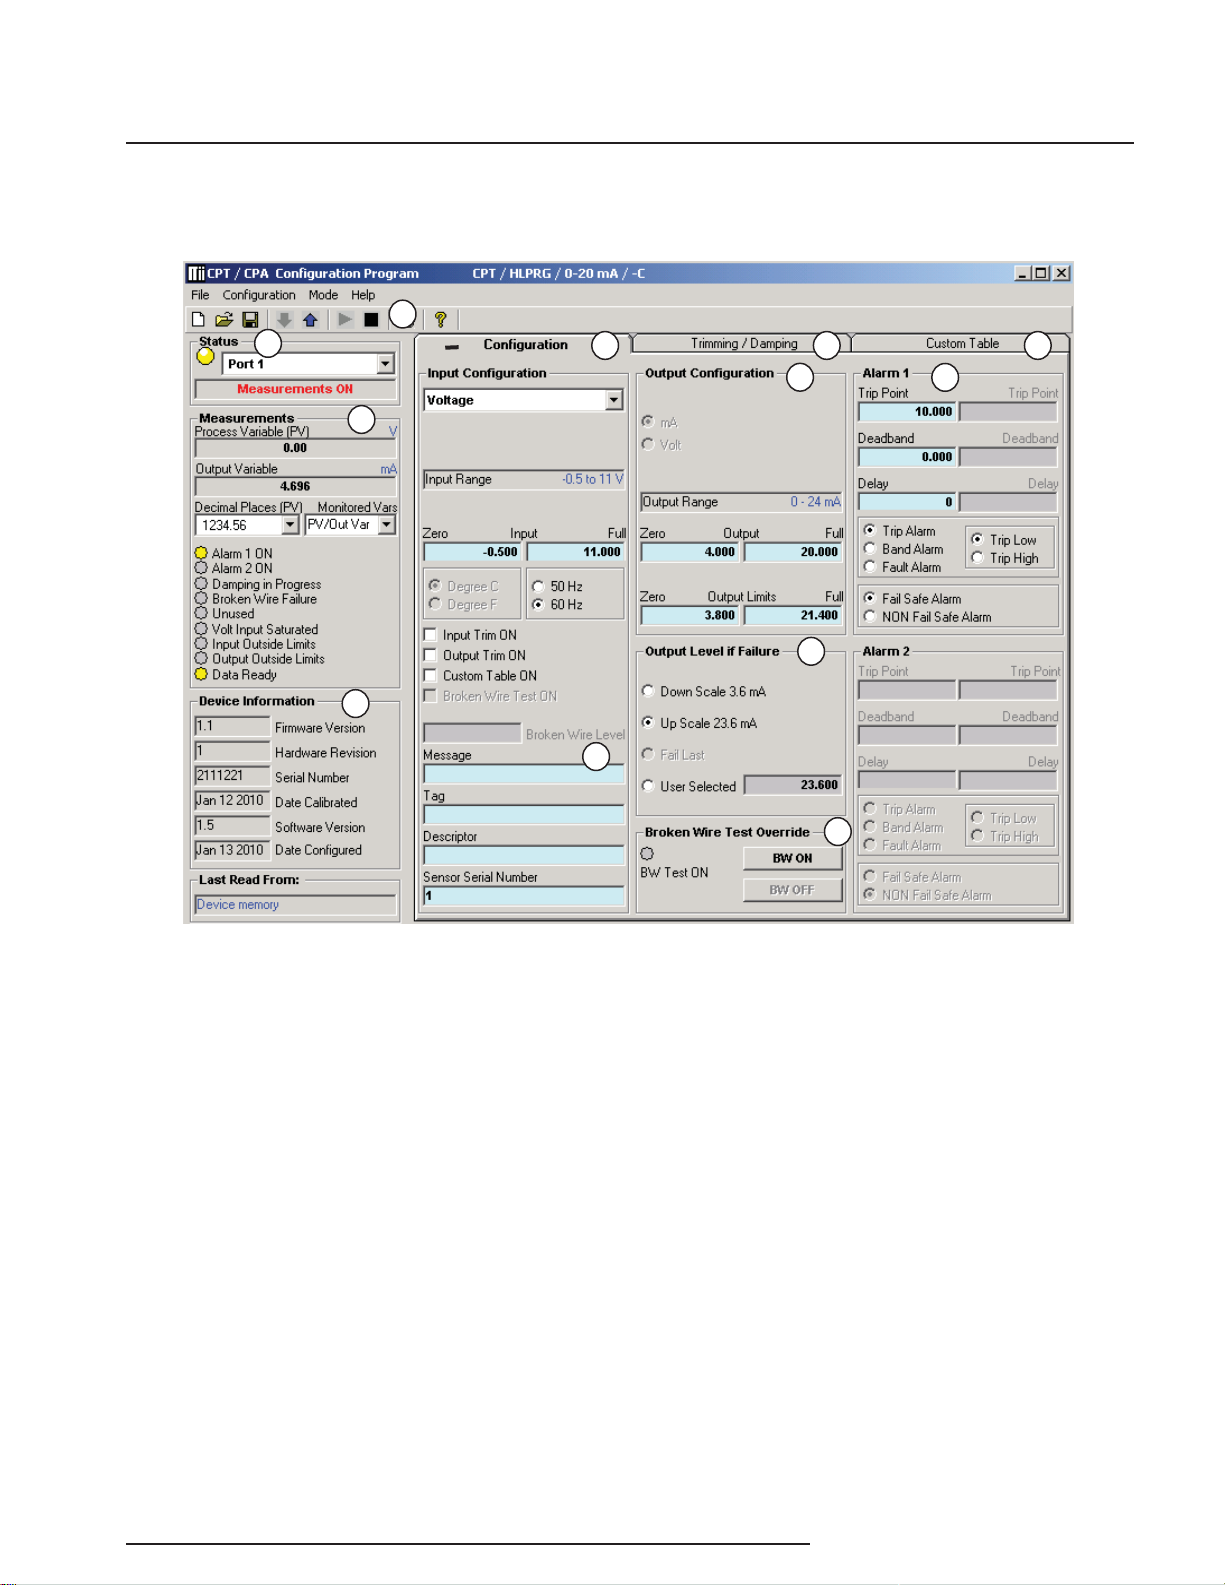Click the blue upload arrow icon
Viewport: 1225px width, 1585px height.
310,320
